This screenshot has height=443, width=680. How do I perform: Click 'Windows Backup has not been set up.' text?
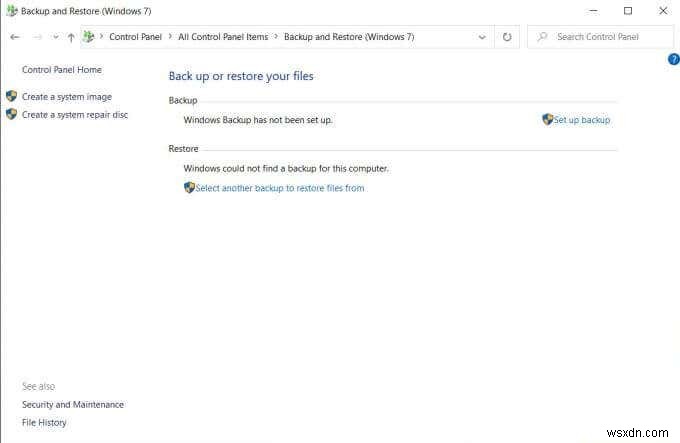[258, 120]
